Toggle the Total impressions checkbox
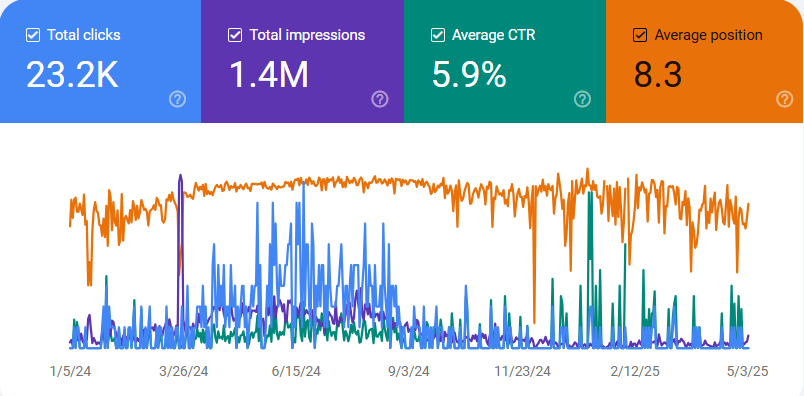Image resolution: width=804 pixels, height=396 pixels. coord(235,35)
